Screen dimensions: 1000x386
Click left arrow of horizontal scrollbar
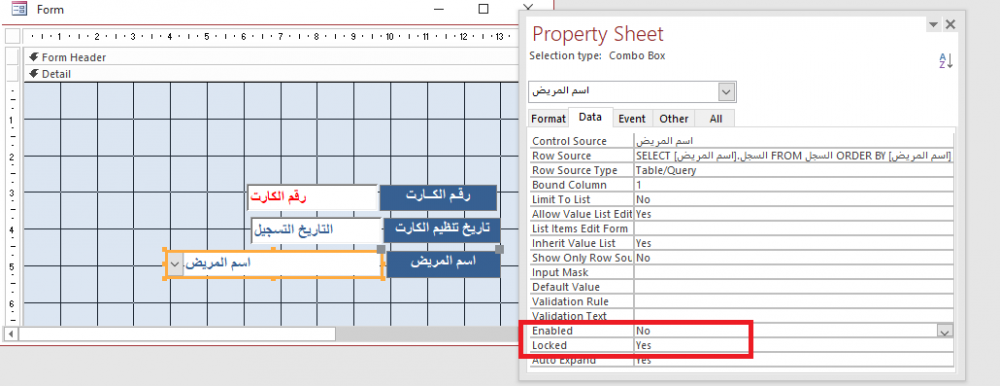tap(10, 334)
